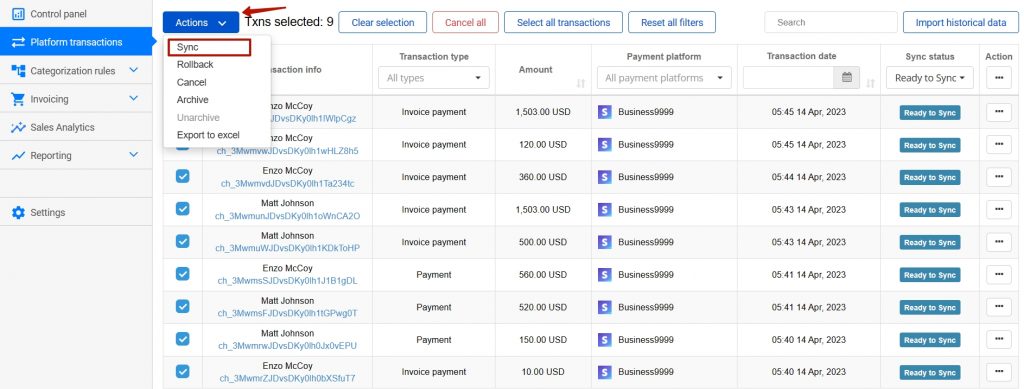Uncheck the Enzo McCoy 10.00 USD transaction
Image resolution: width=1024 pixels, height=389 pixels.
point(183,371)
